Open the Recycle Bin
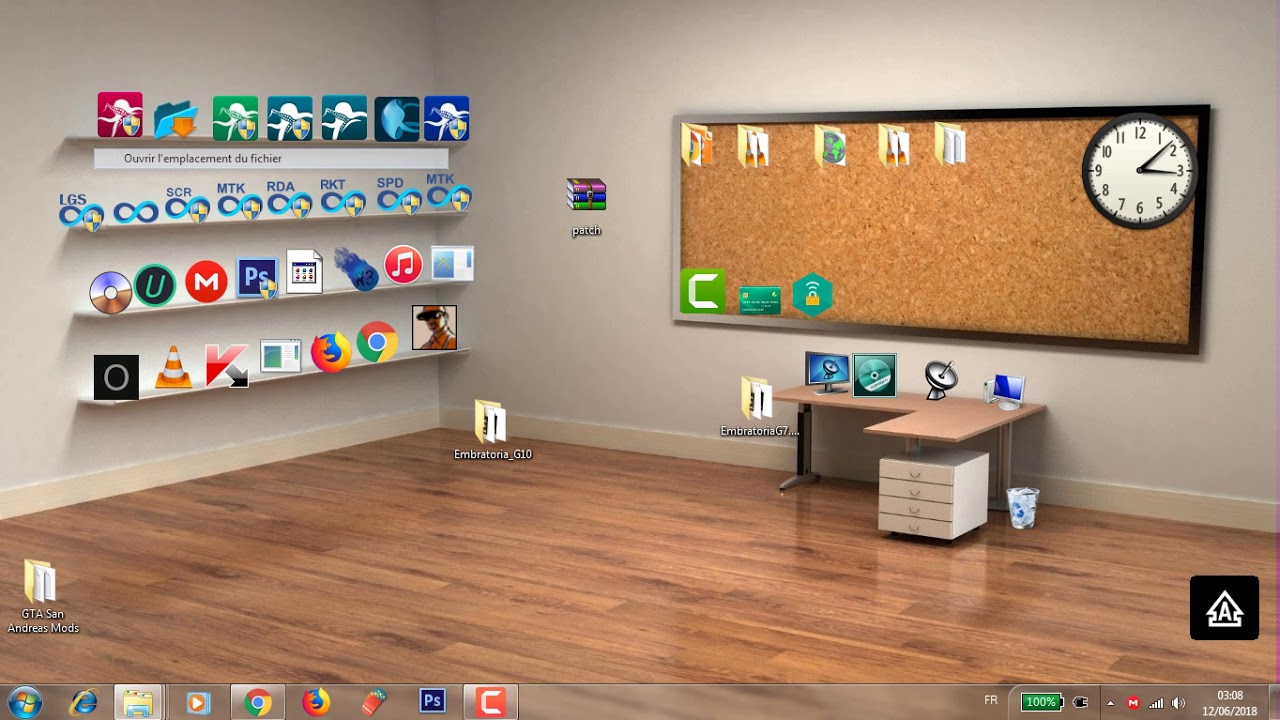The height and width of the screenshot is (720, 1280). [1022, 508]
